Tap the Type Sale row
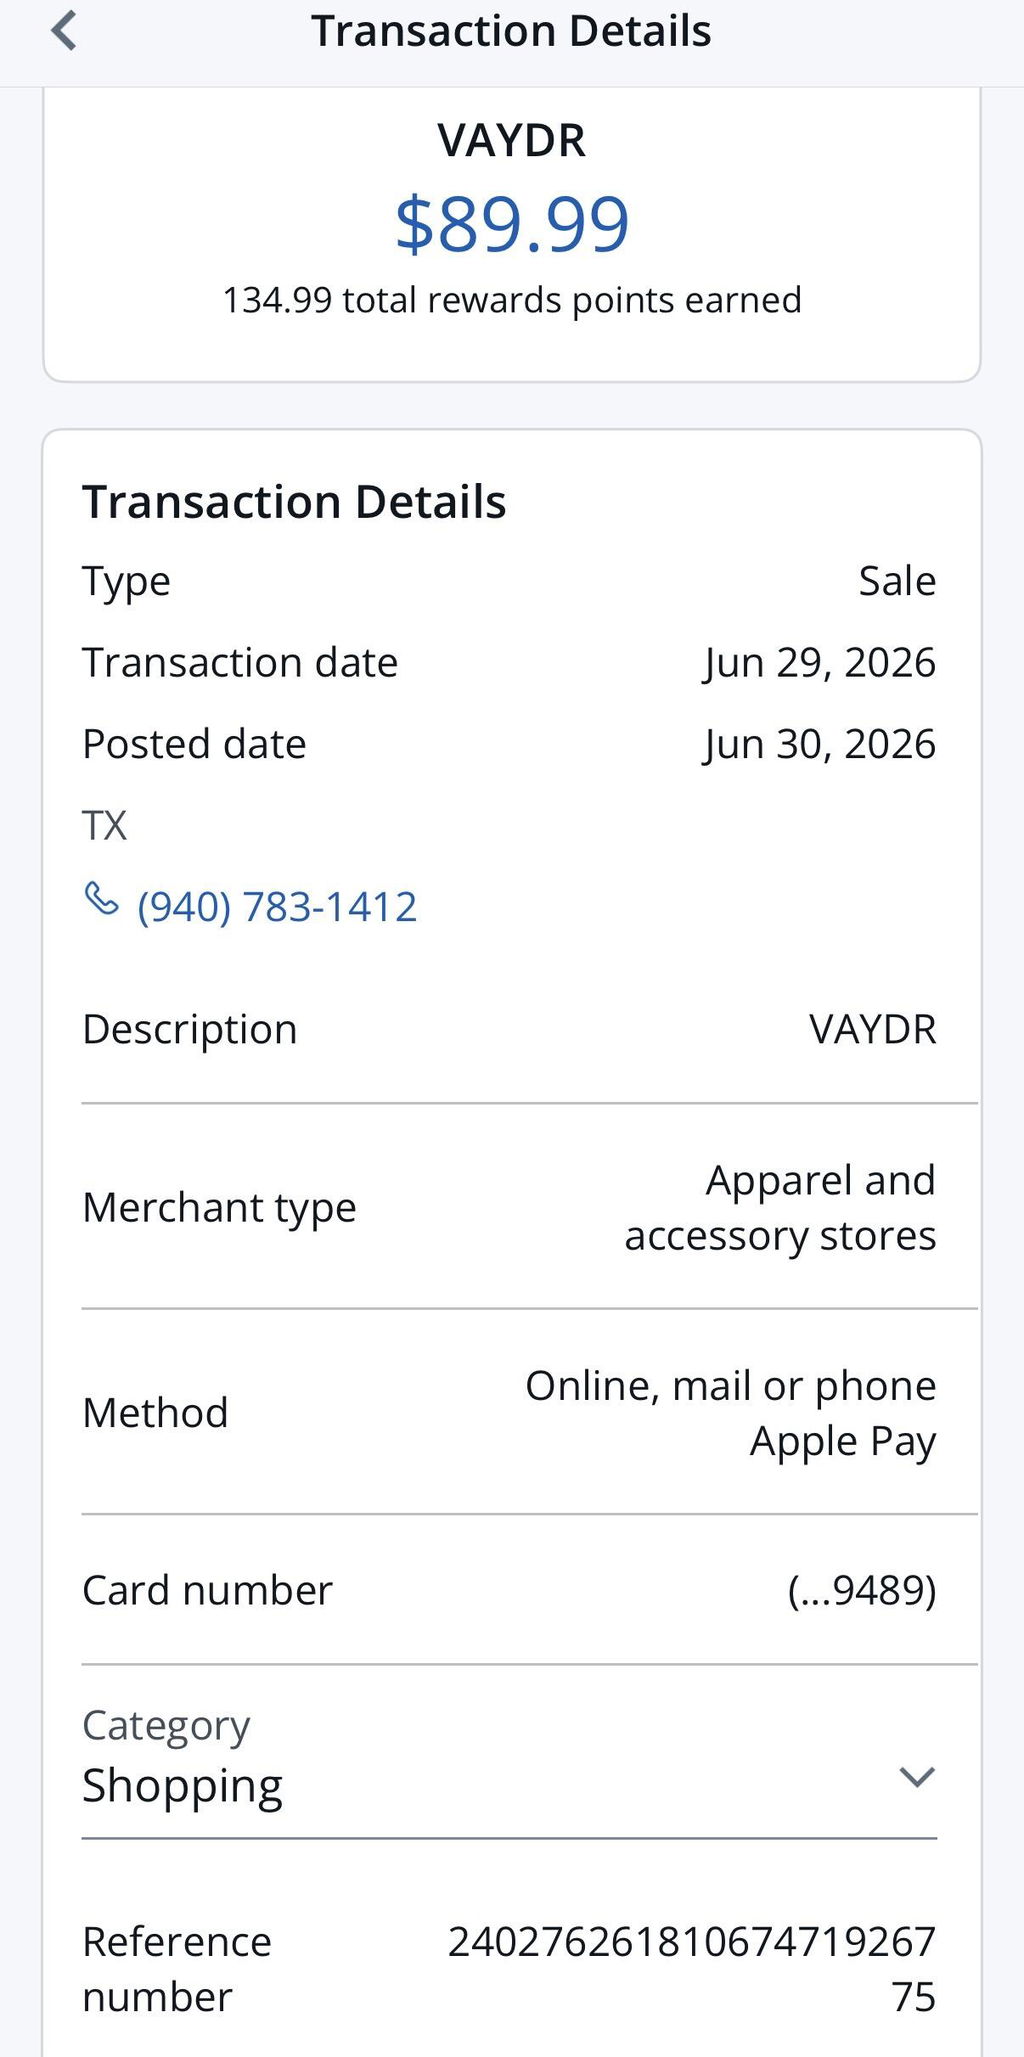The image size is (1024, 2057). 509,581
